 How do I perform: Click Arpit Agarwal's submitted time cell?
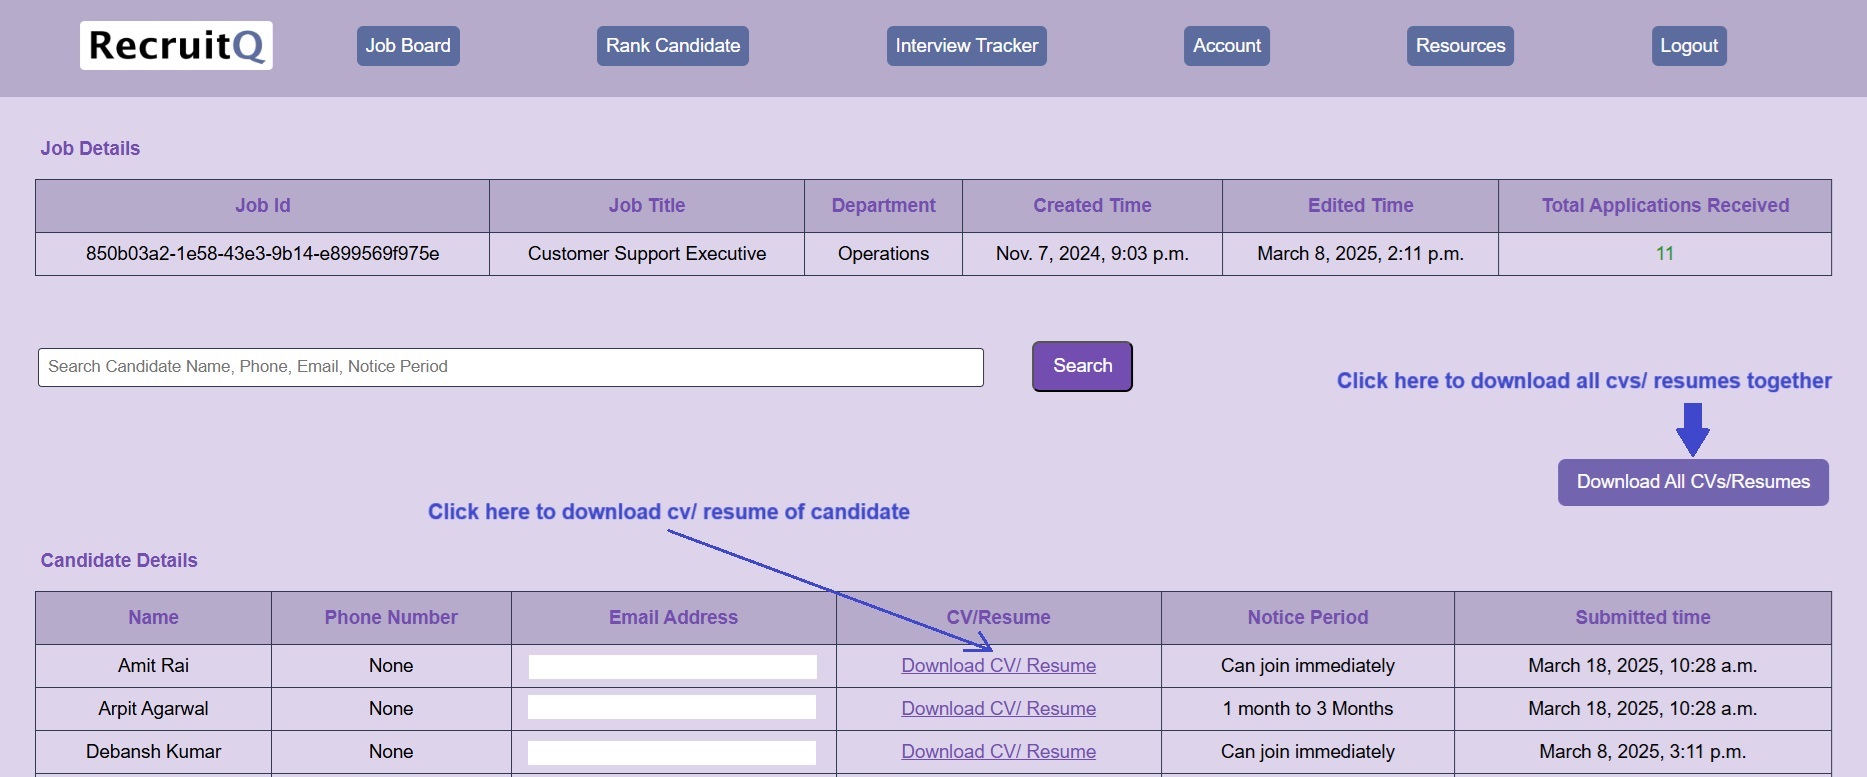pos(1643,709)
